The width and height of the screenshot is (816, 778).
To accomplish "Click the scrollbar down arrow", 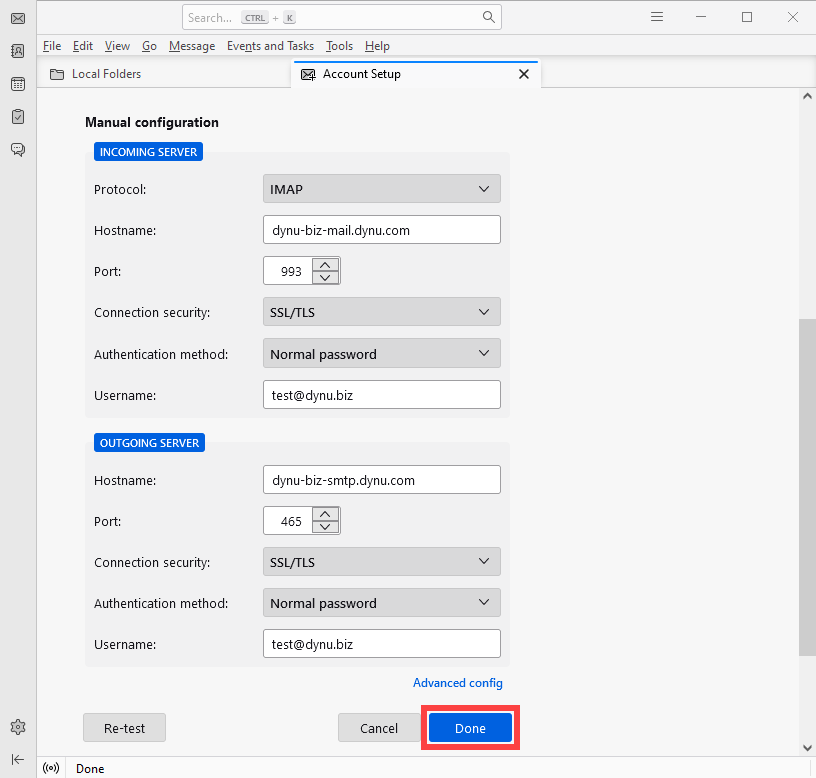I will click(807, 748).
